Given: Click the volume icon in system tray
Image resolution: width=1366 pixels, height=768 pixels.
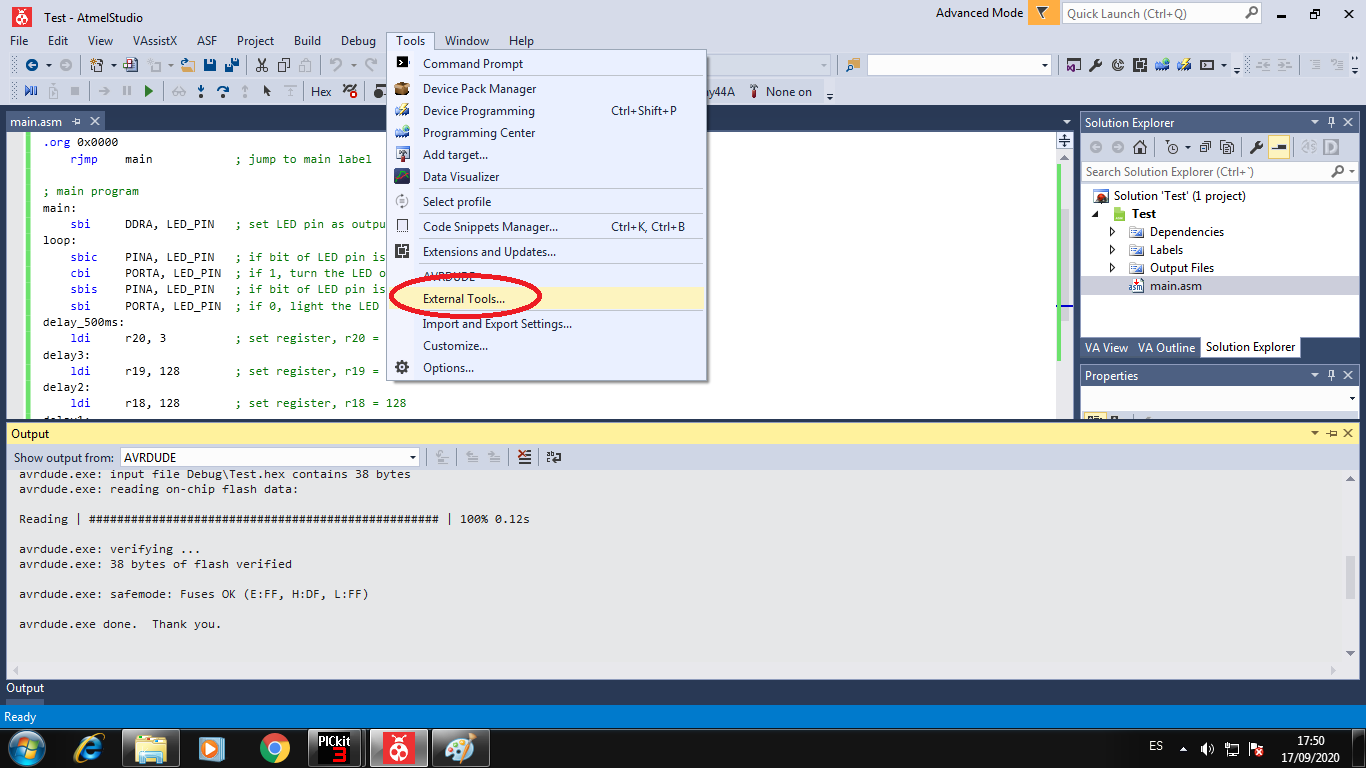Looking at the screenshot, I should pyautogui.click(x=1207, y=748).
